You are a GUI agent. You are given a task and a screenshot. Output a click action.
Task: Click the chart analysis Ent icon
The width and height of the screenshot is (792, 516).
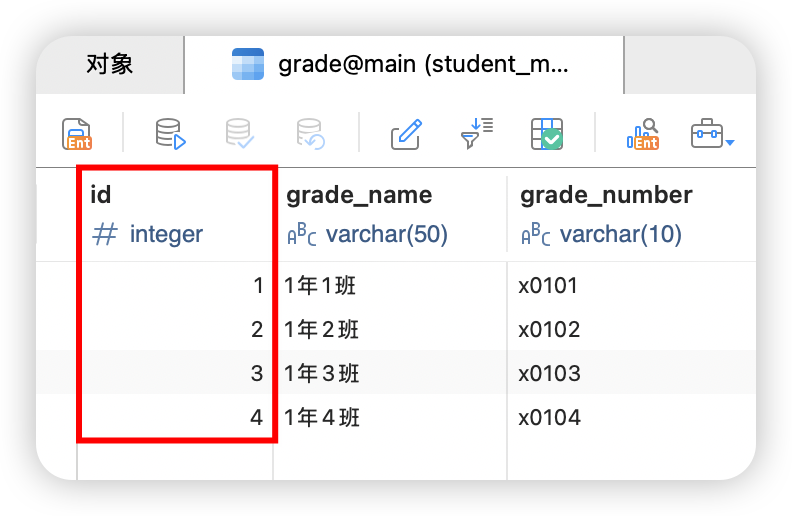[642, 134]
